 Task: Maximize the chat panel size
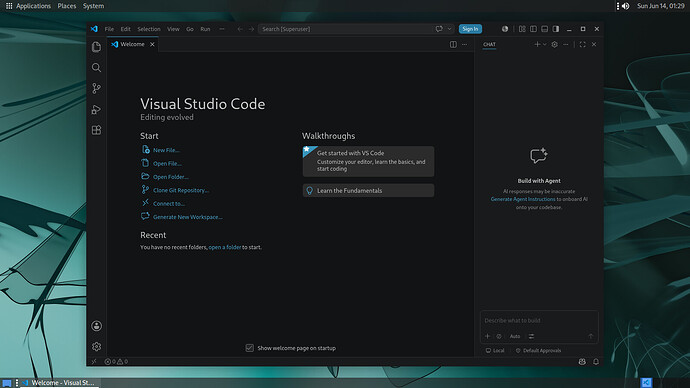point(583,44)
